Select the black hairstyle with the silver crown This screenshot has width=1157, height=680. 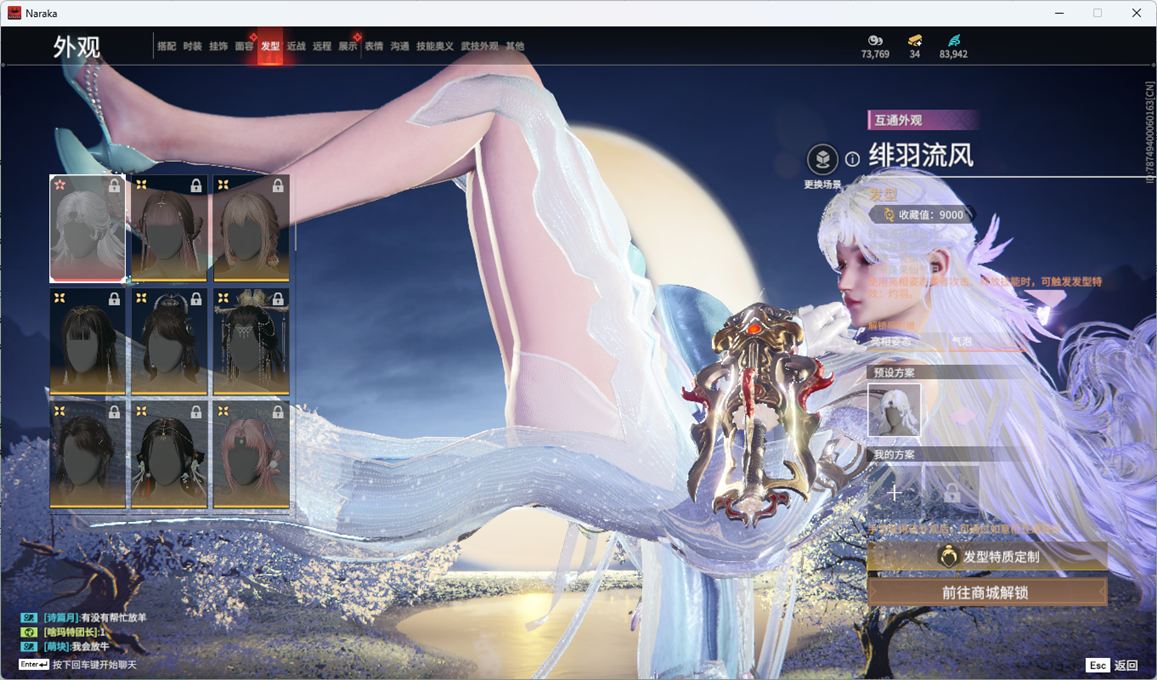click(x=169, y=341)
